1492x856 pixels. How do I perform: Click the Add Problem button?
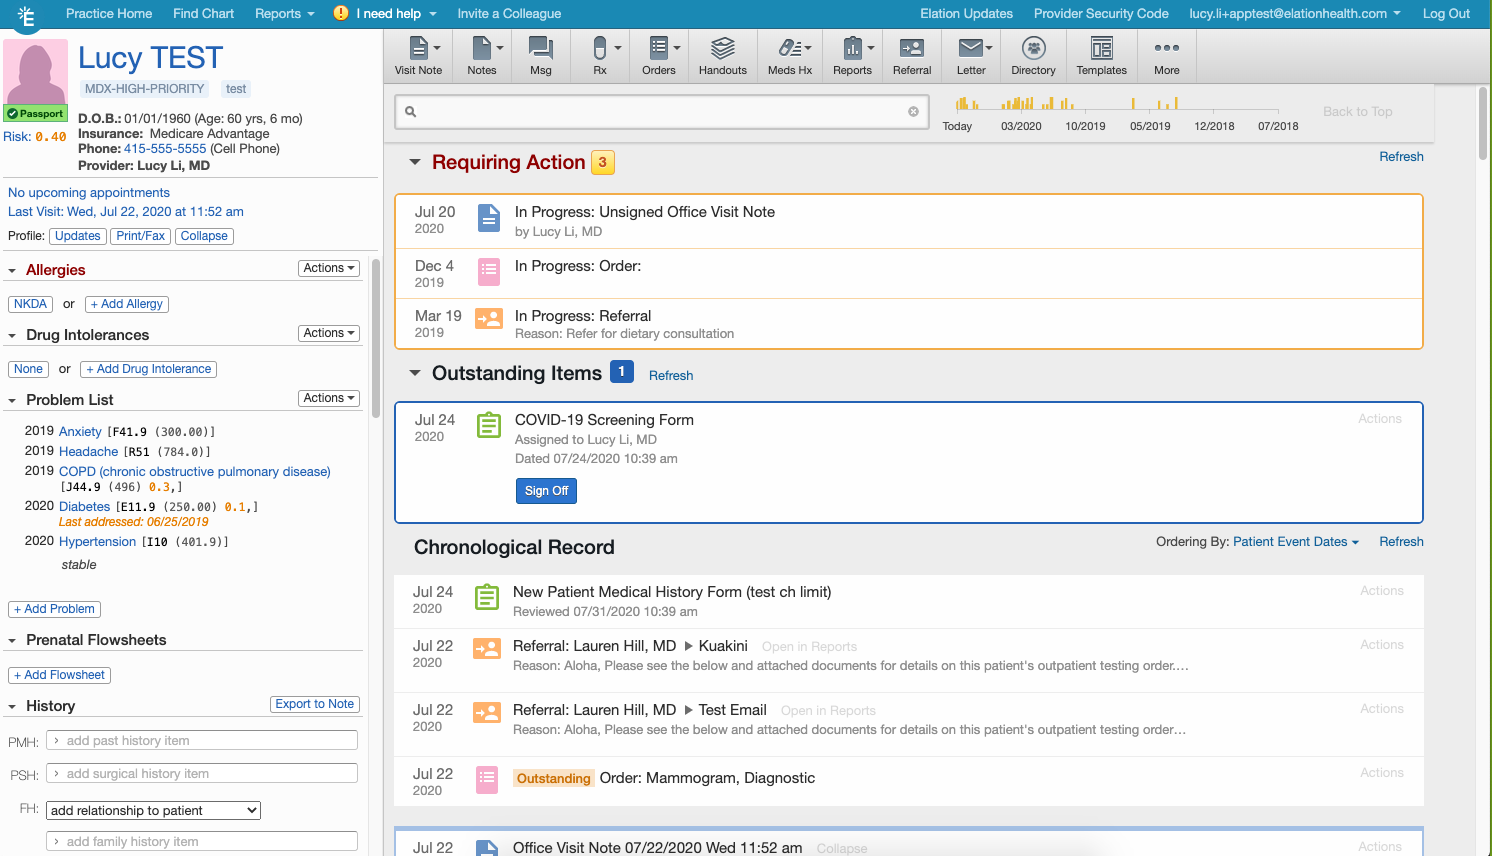pos(55,609)
